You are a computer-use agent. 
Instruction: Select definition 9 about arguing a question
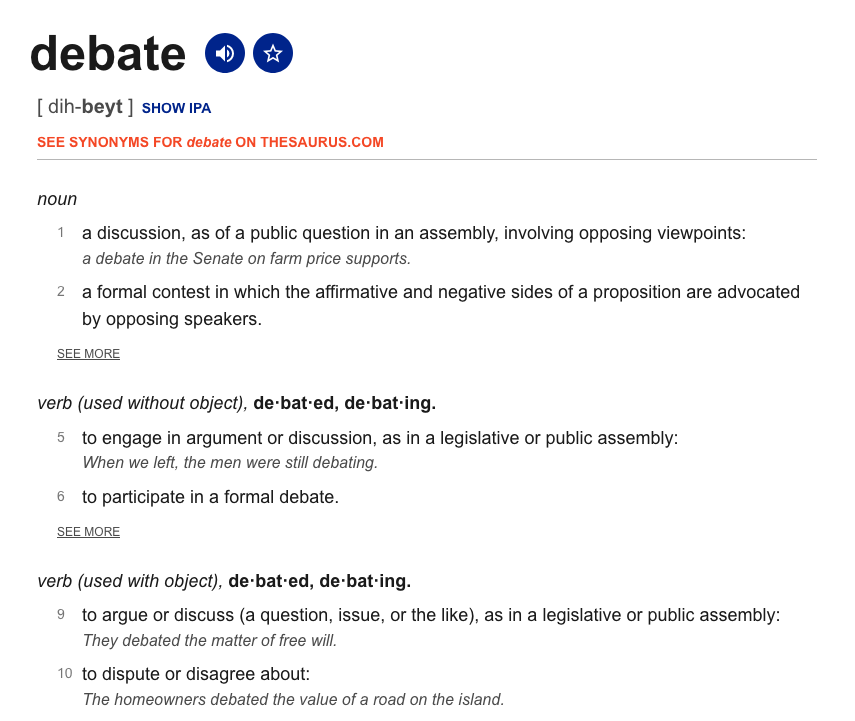(x=431, y=615)
